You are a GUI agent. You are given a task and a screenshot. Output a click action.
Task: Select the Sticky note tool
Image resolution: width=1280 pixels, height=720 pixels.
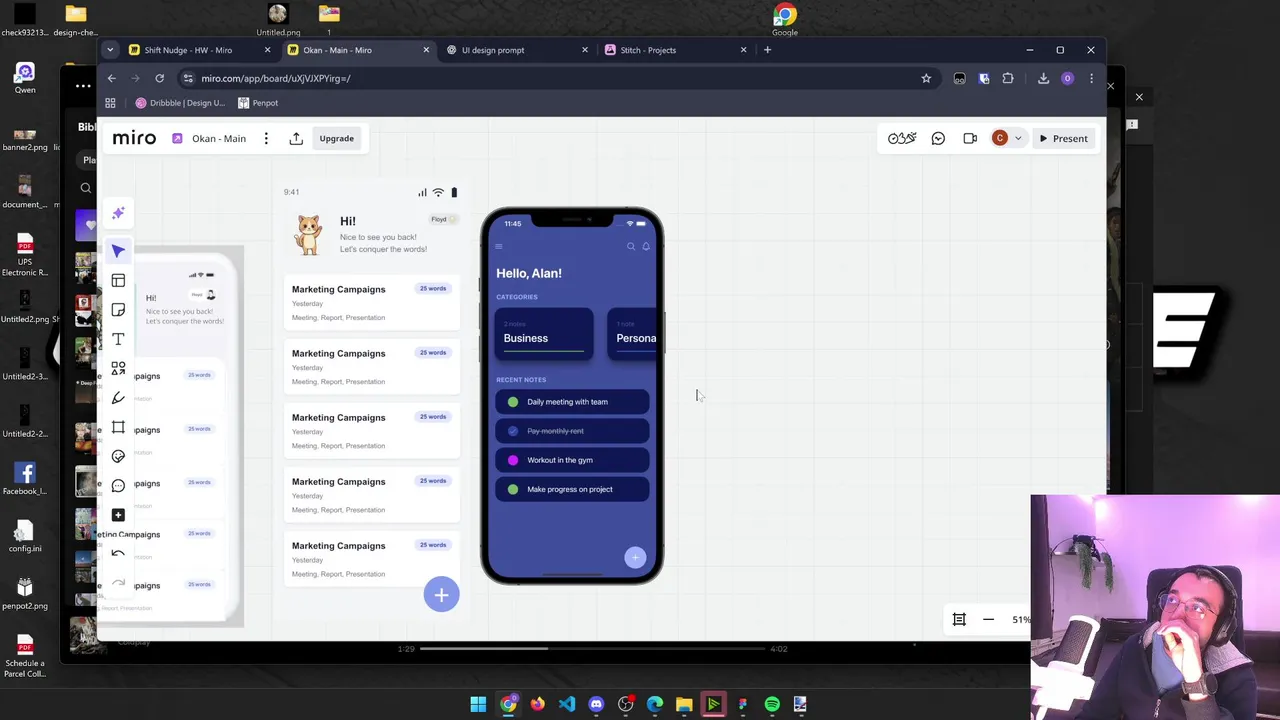[118, 310]
